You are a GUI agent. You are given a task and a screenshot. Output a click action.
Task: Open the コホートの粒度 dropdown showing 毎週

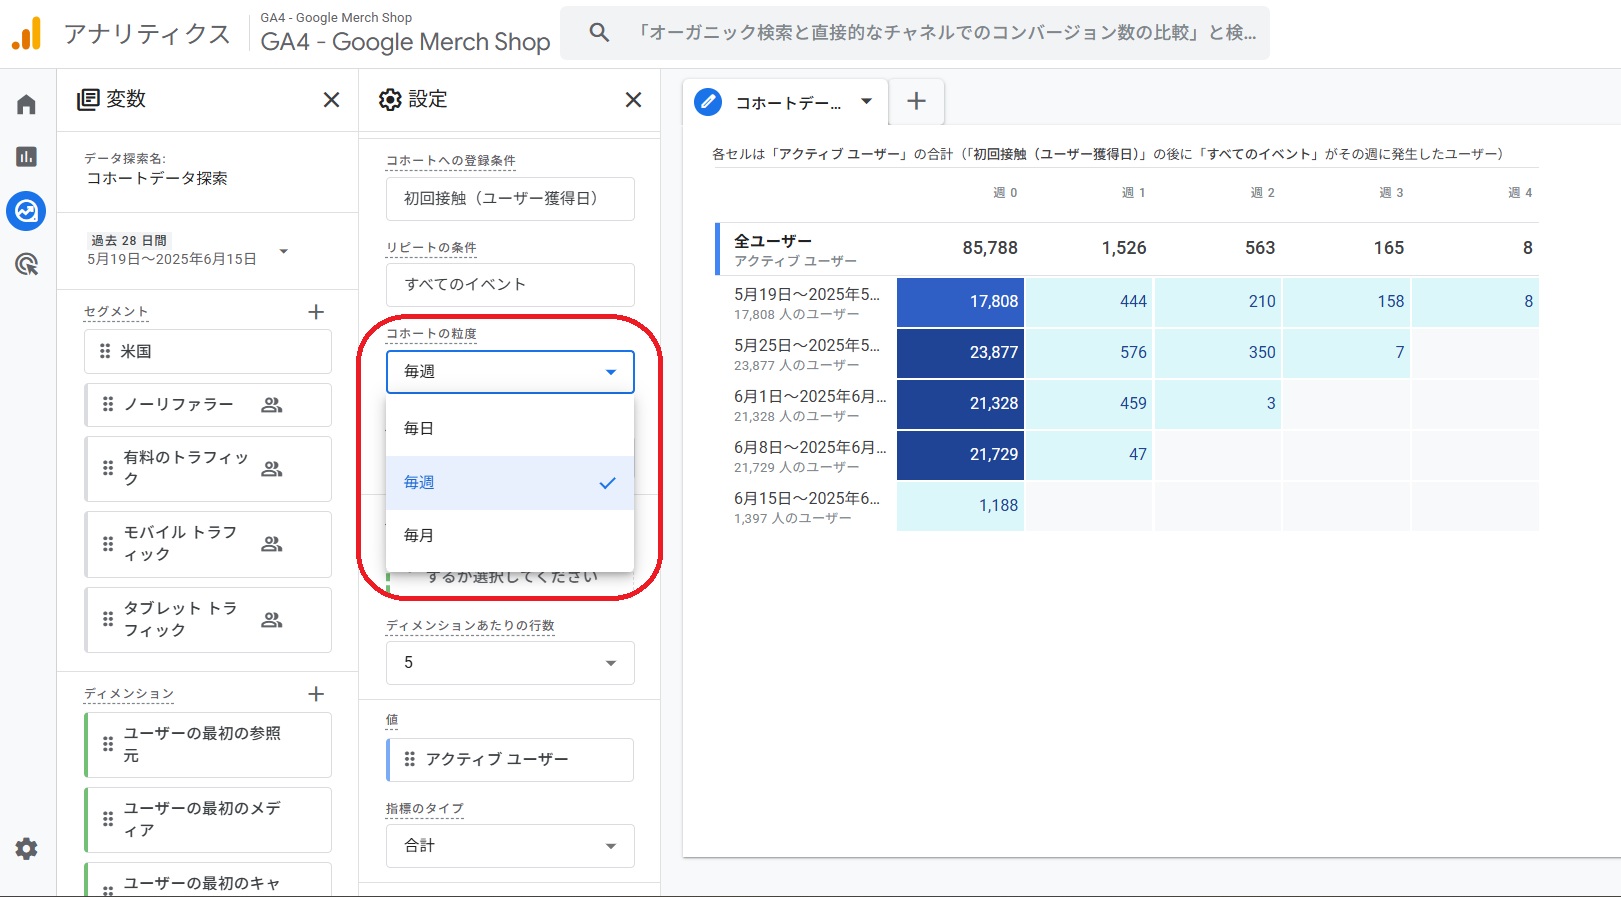(x=510, y=372)
